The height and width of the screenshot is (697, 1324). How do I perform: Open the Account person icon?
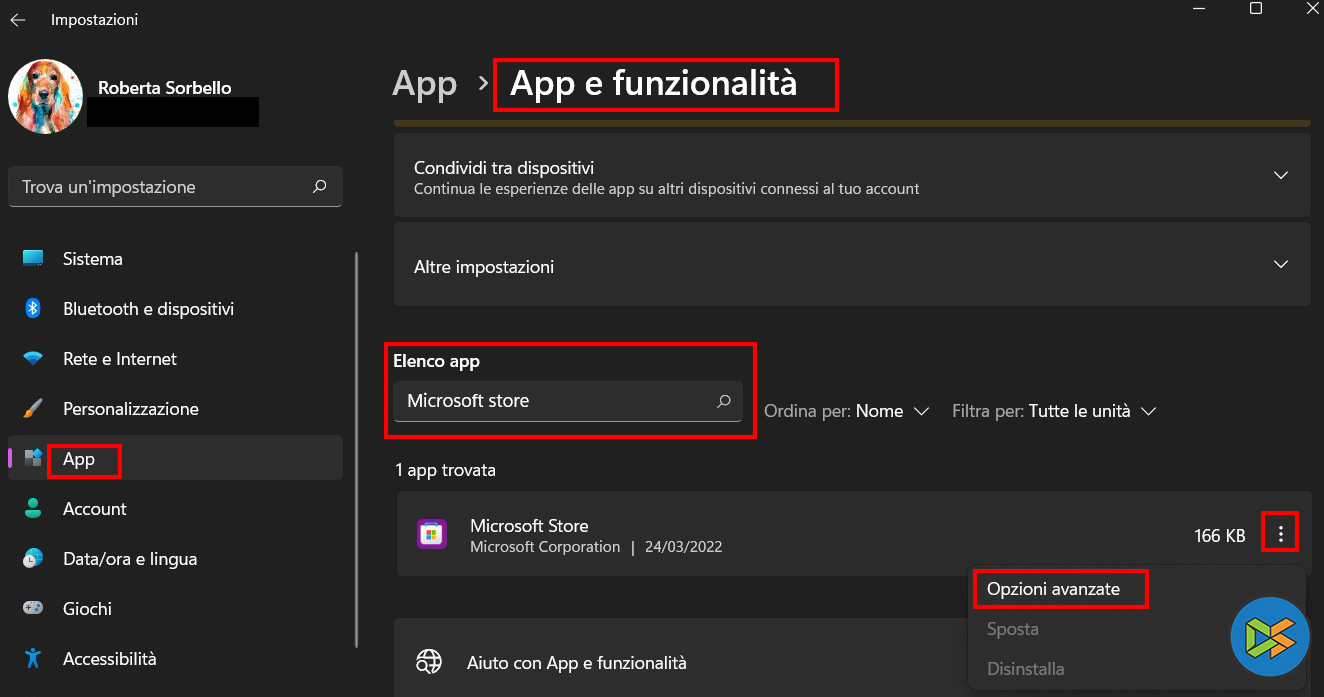33,509
